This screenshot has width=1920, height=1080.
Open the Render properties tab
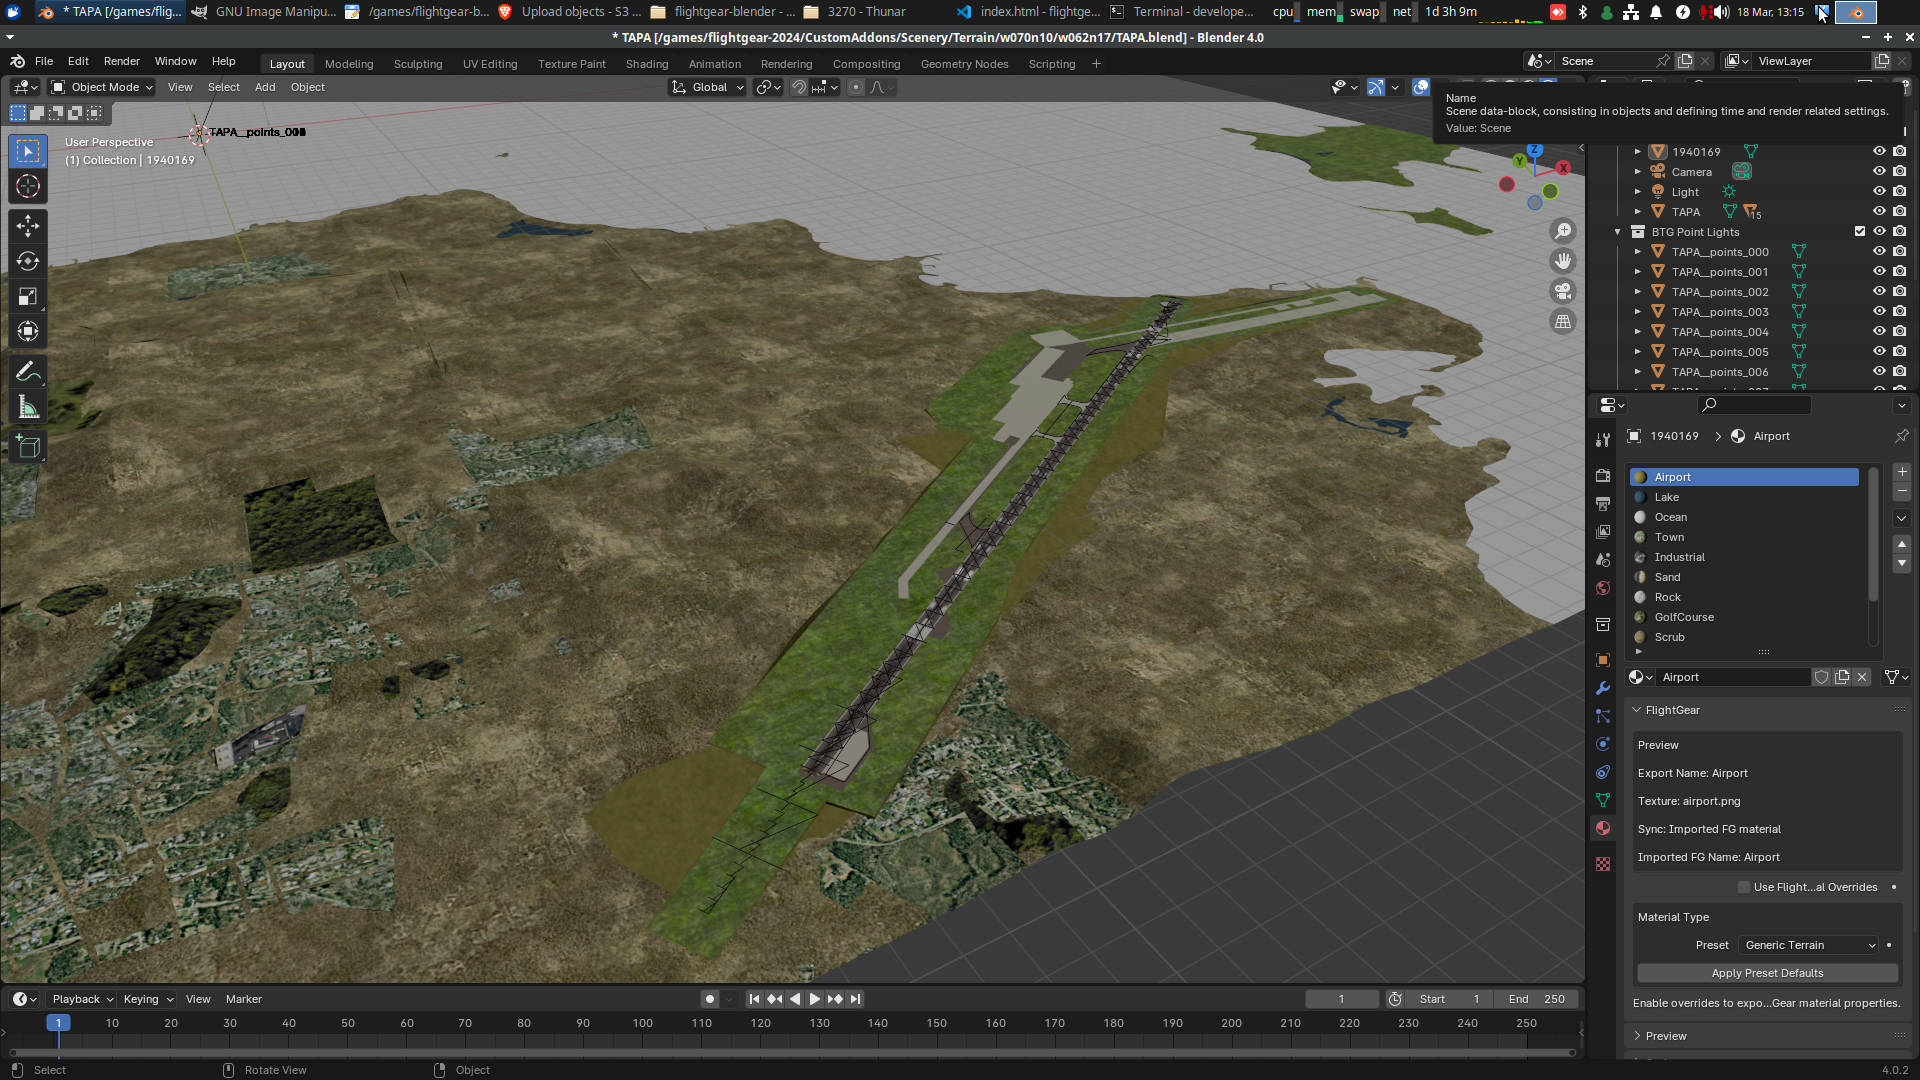click(1603, 475)
